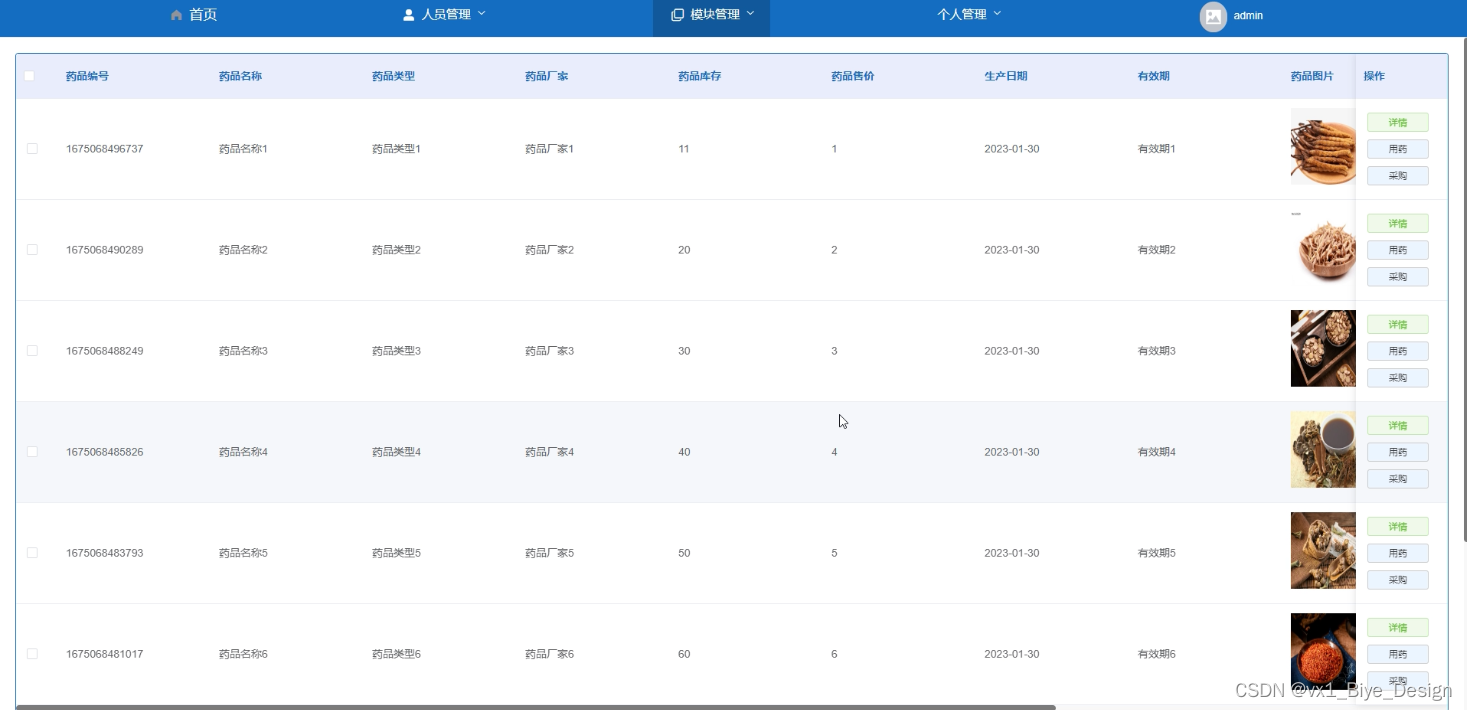The width and height of the screenshot is (1467, 710).
Task: Click the 药品类型 column header
Action: 394,76
